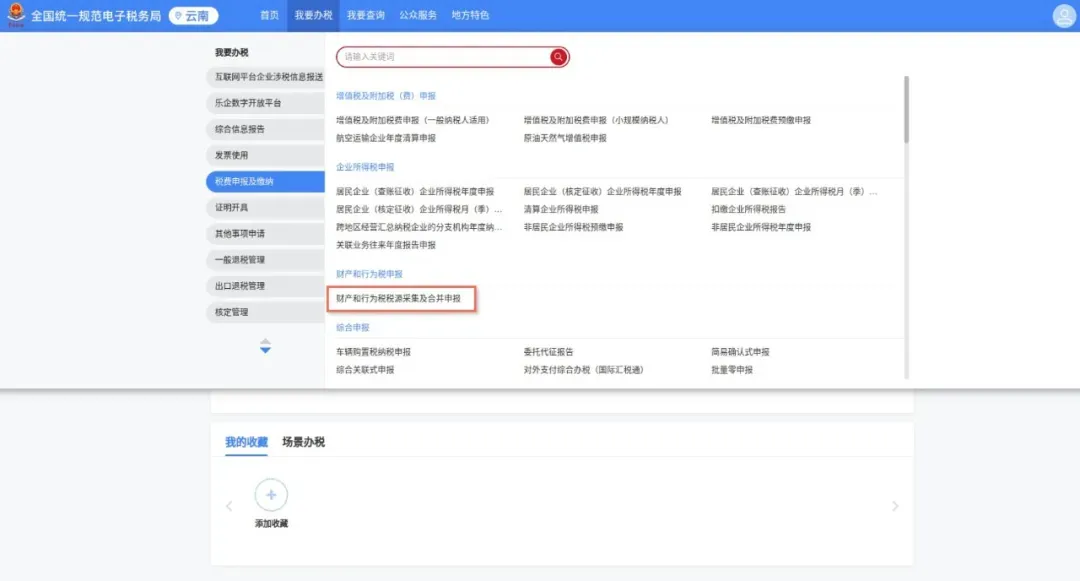Open 居民企业(核定征收)企业所得税月(季) link

(x=419, y=209)
